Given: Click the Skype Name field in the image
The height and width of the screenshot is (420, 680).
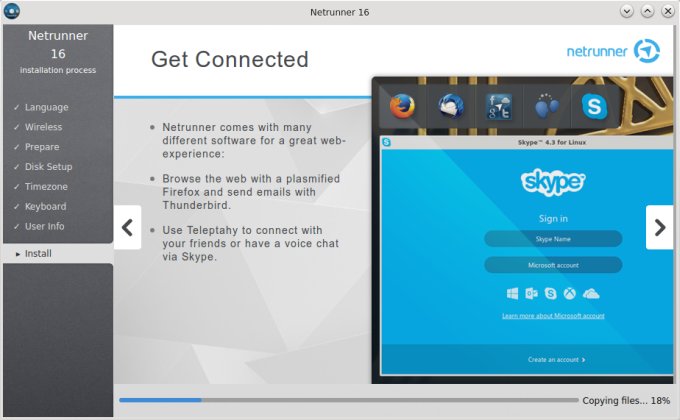Looking at the screenshot, I should point(553,239).
